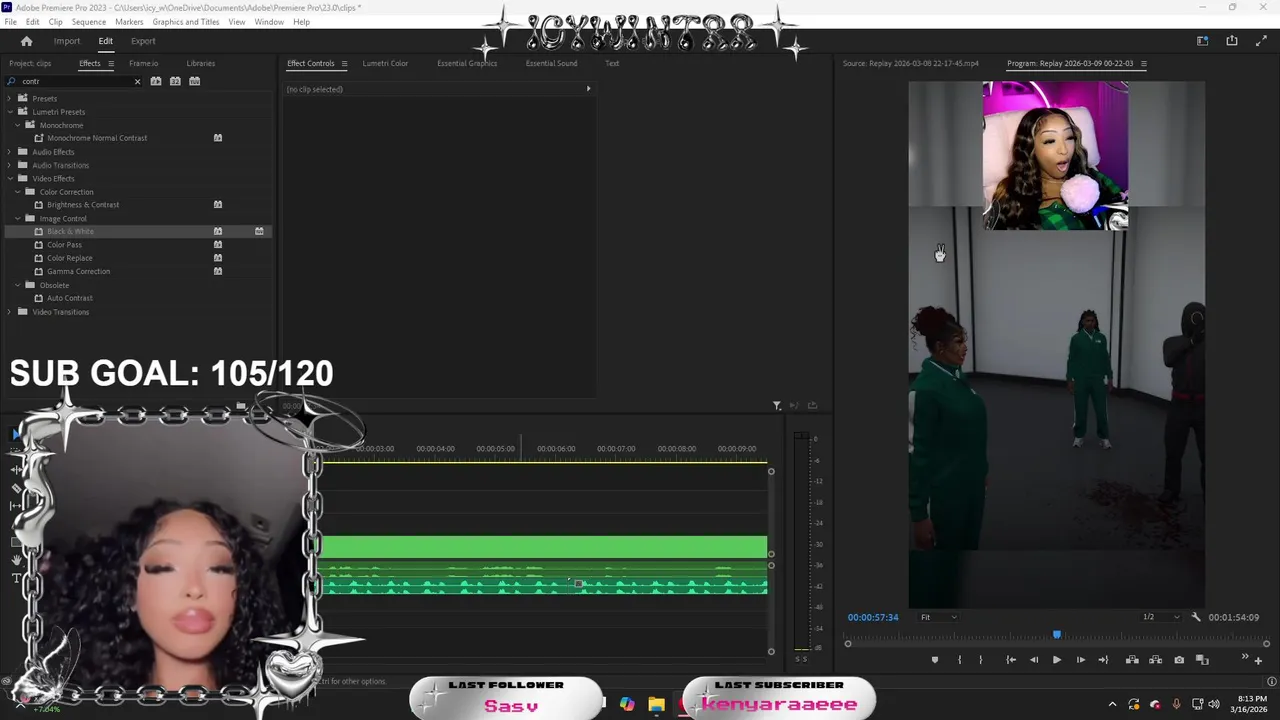Viewport: 1280px width, 720px height.
Task: Click the Quick Export share icon
Action: [1232, 41]
